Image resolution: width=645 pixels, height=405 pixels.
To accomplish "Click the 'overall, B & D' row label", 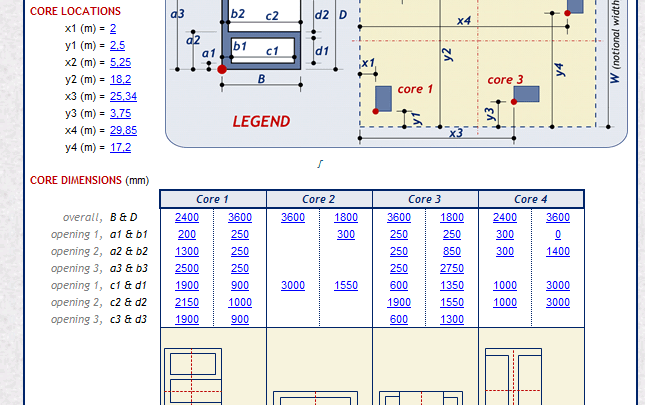I will tap(100, 217).
